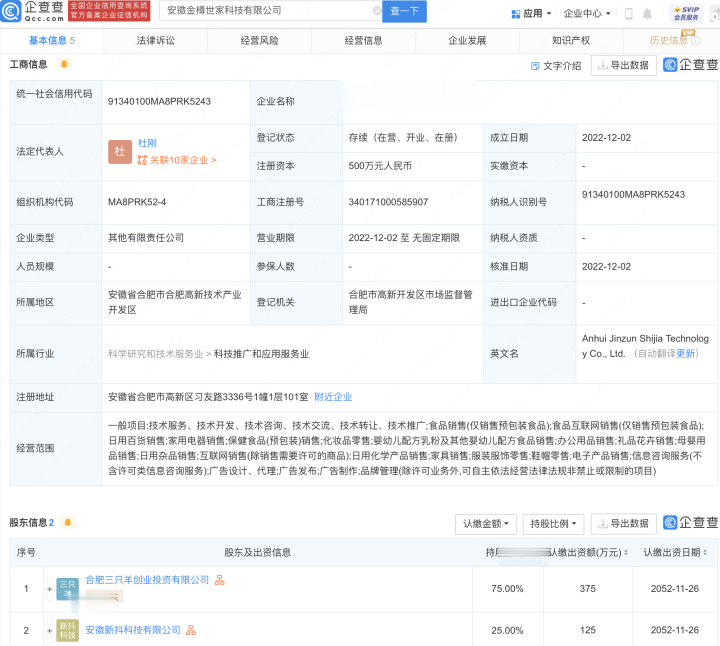The image size is (720, 646).
Task: Switch to 历史信息 tab
Action: tap(668, 41)
